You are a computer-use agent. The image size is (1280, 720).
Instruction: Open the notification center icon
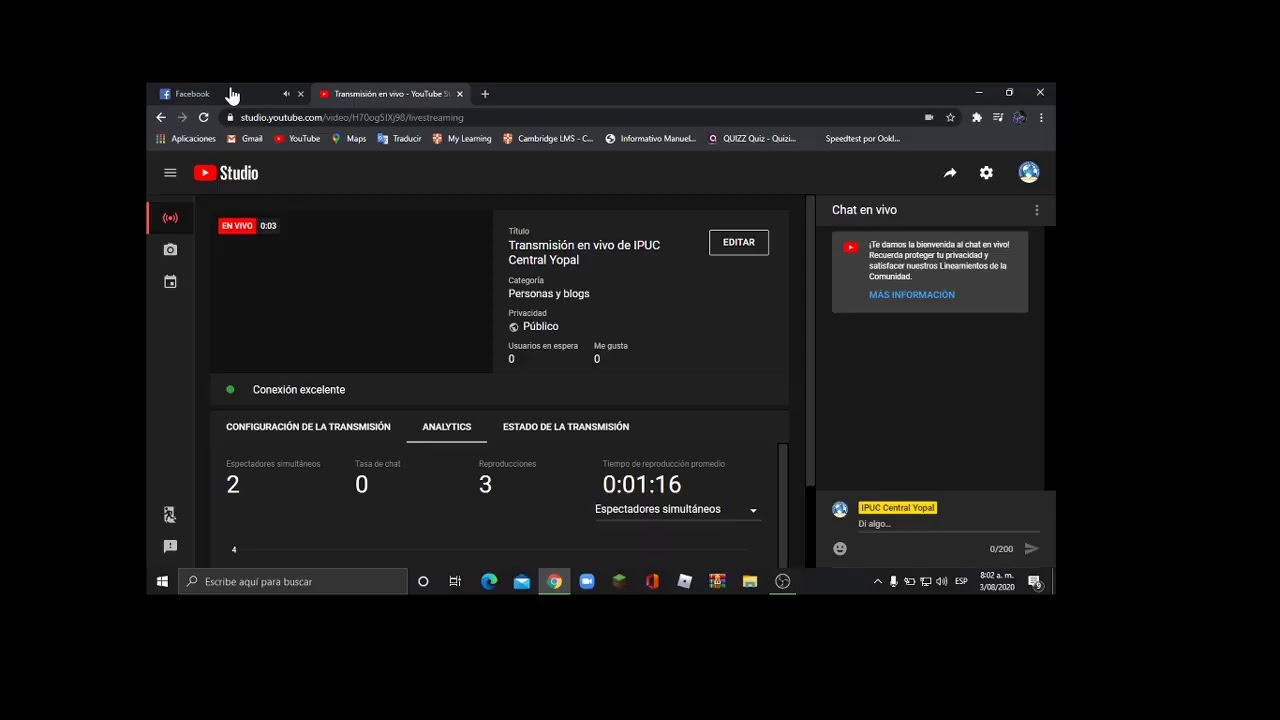1034,581
